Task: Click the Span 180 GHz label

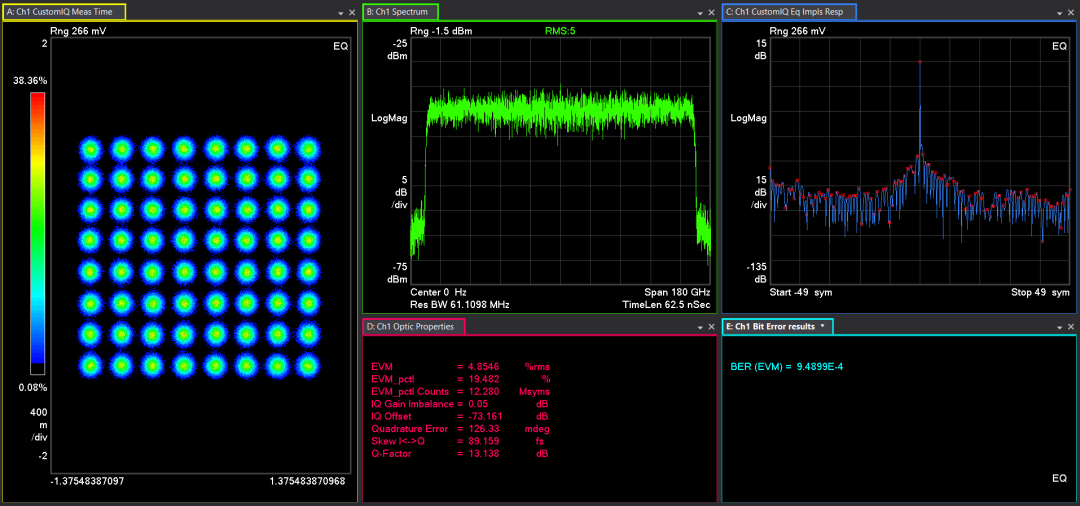Action: [x=678, y=292]
